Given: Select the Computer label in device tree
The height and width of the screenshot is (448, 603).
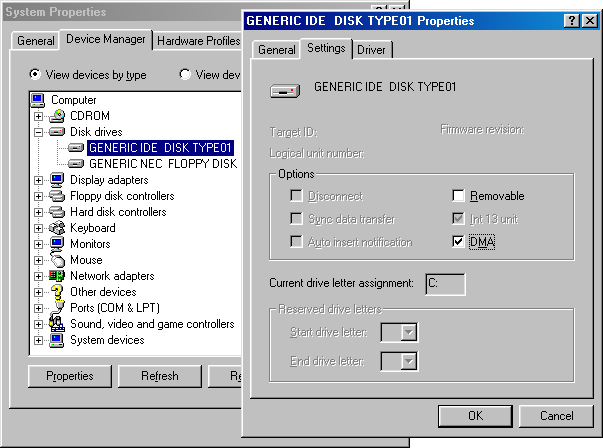Looking at the screenshot, I should pos(73,100).
